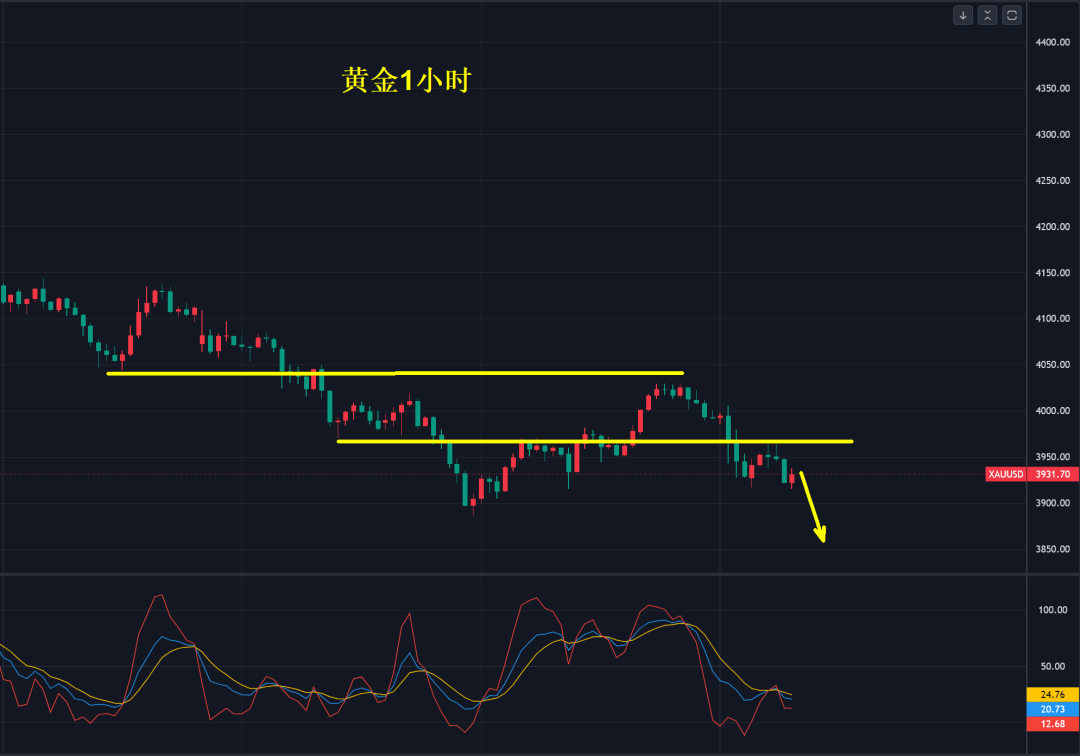Click the yellow downward arrow annotation
Viewport: 1080px width, 756px height.
coord(813,508)
